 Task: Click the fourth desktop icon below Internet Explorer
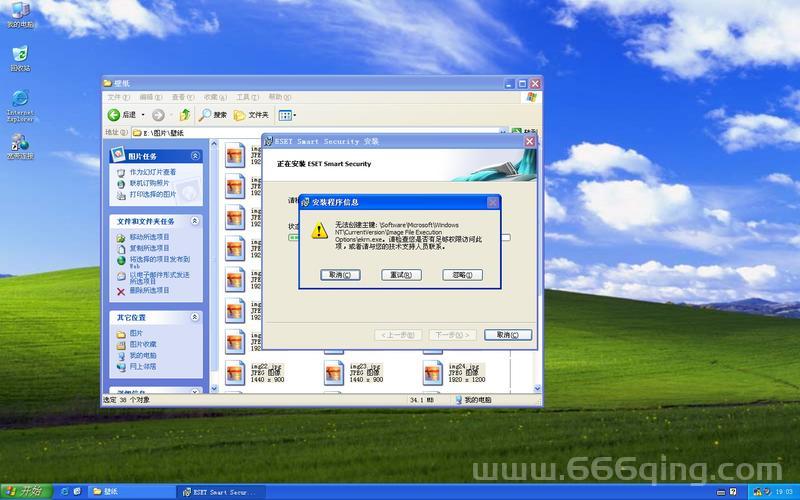point(20,146)
